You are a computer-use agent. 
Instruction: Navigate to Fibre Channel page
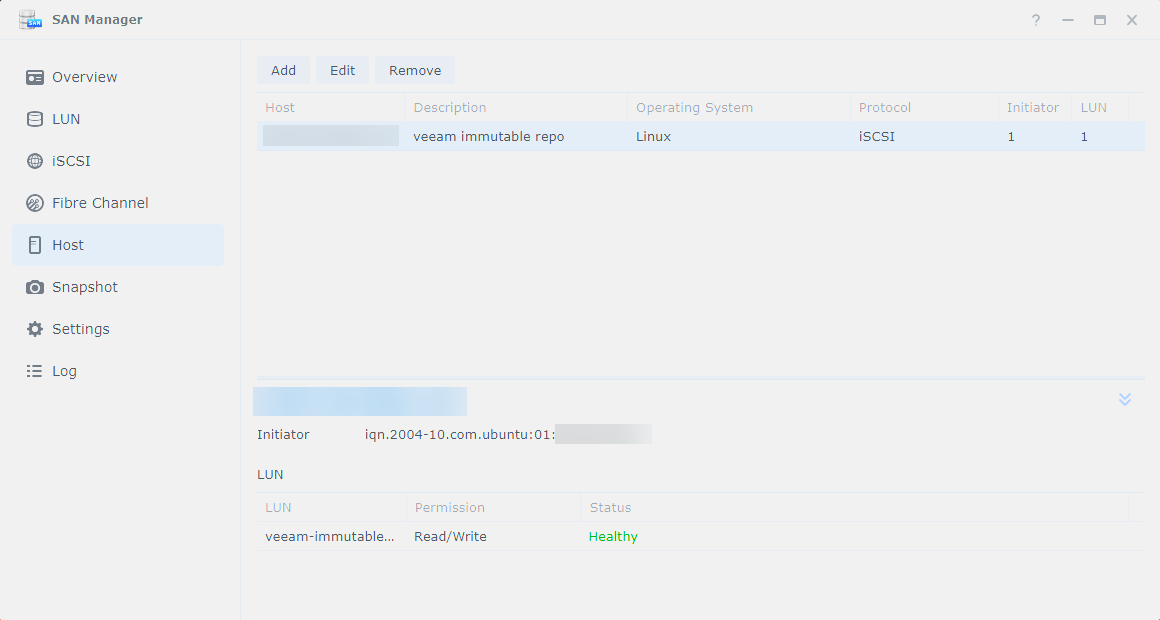point(100,203)
